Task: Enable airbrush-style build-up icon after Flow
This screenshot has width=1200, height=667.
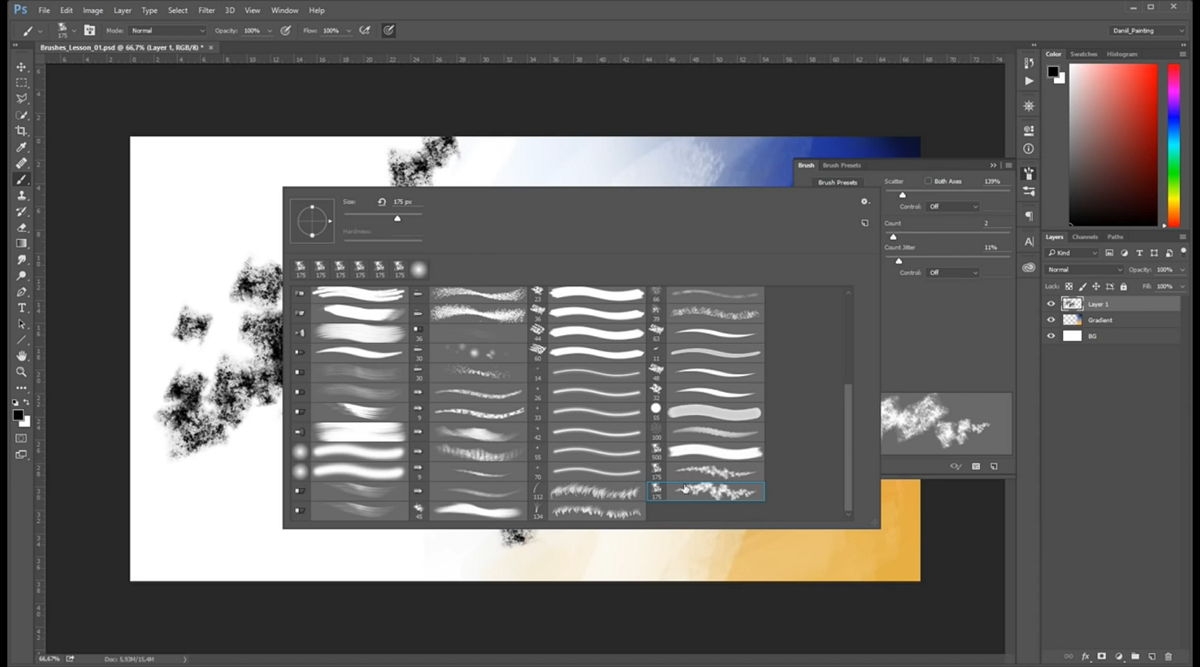Action: click(x=365, y=30)
